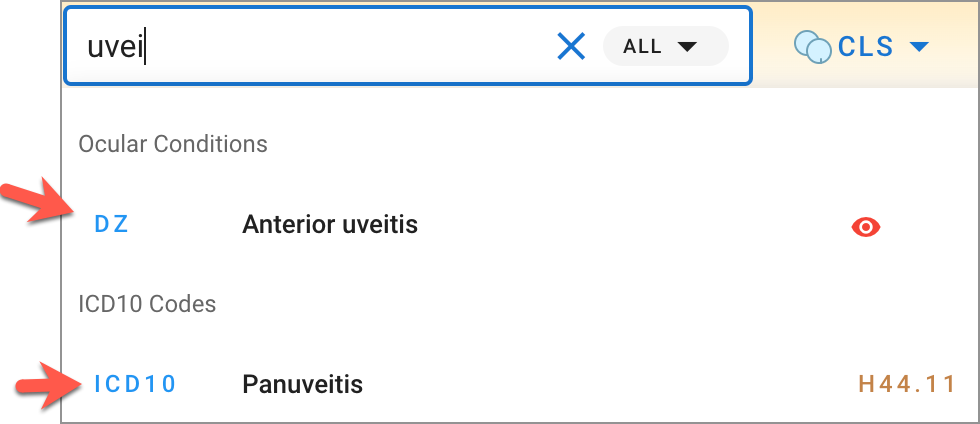Expand the CLS menu using its blue arrow
This screenshot has width=980, height=424.
920,46
